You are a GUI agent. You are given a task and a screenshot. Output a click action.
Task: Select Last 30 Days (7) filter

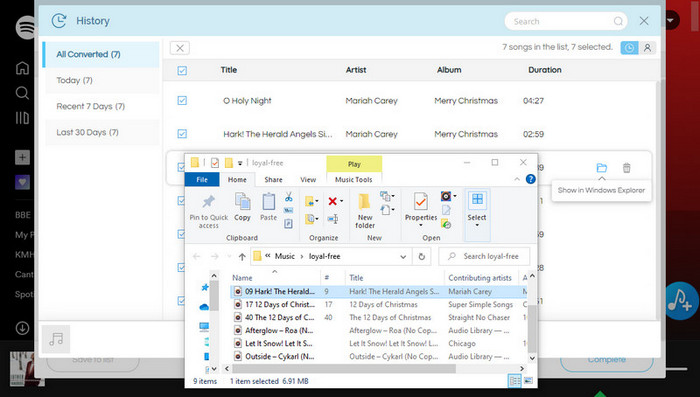pos(102,132)
